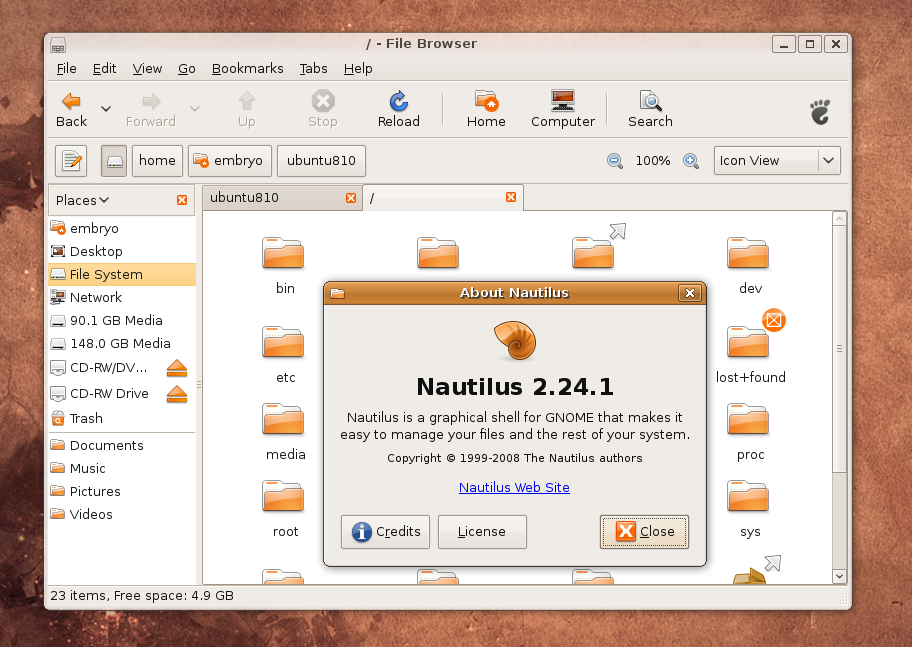Open the Nautilus Web Site link
The height and width of the screenshot is (647, 912).
point(514,488)
